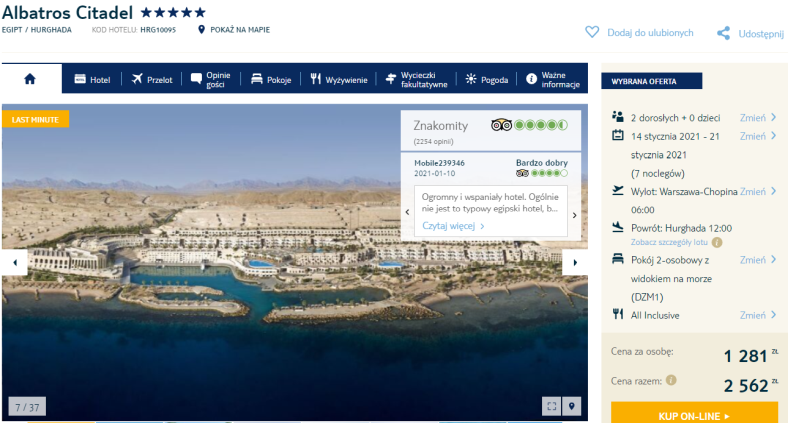
Task: Open the Wycieczki fakultatywne tab
Action: (416, 80)
